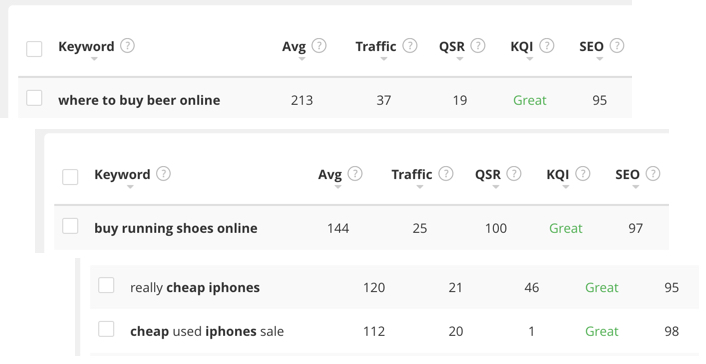The height and width of the screenshot is (364, 706).
Task: Select all keywords with the top table header checkbox
Action: (x=34, y=49)
